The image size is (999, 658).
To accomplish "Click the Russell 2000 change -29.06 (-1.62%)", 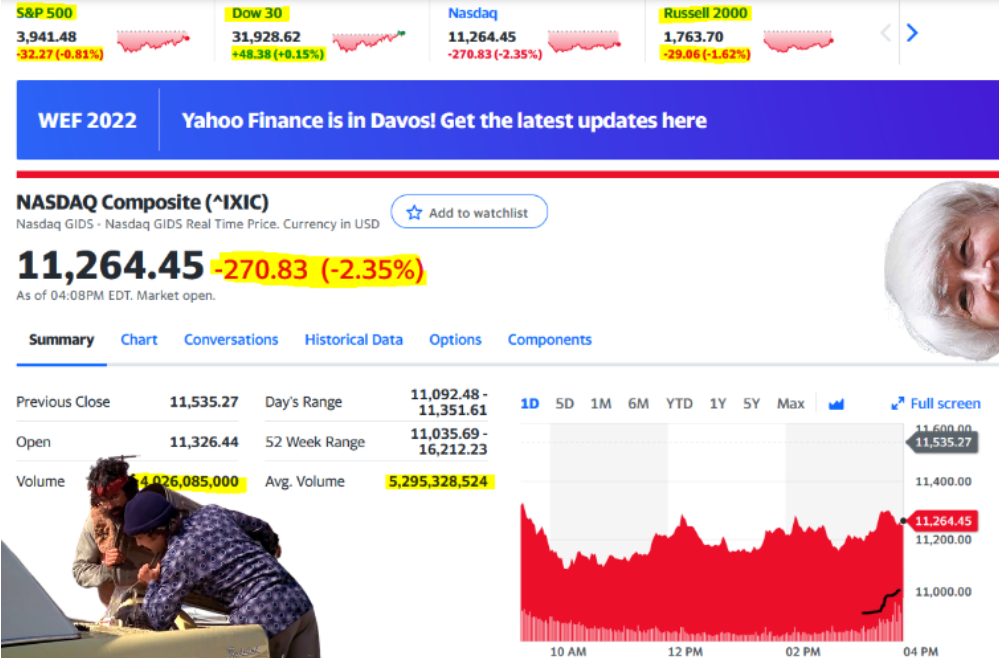I will 707,54.
